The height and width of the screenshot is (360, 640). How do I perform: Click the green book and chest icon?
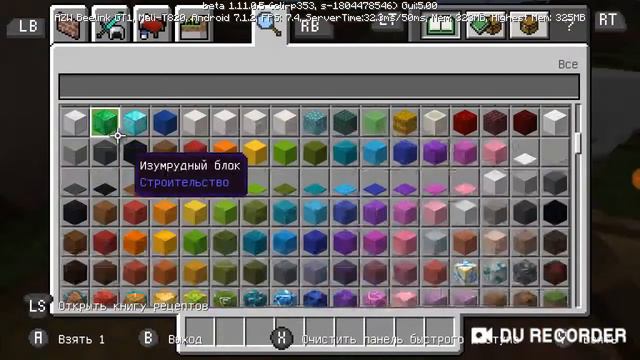(485, 26)
